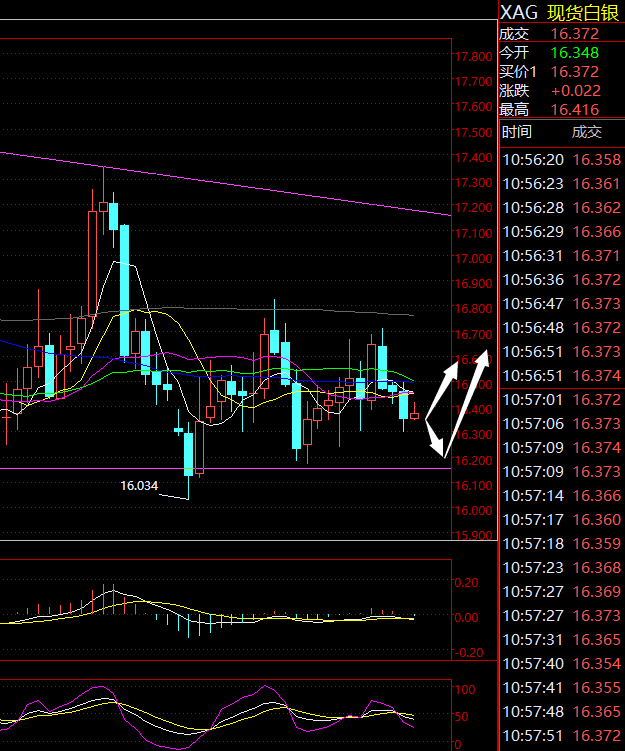Select the 10:57:09 tick priced 16.373
The height and width of the screenshot is (751, 625).
click(x=562, y=471)
